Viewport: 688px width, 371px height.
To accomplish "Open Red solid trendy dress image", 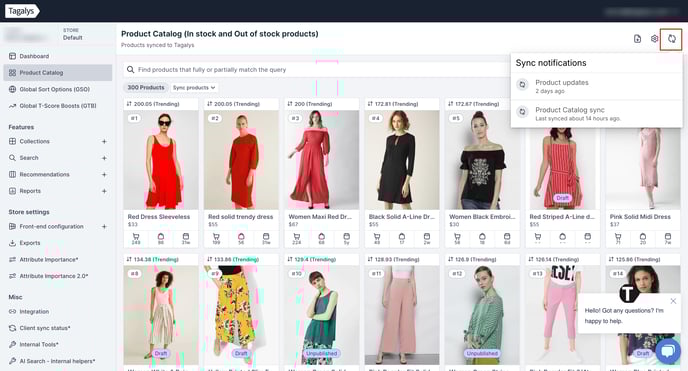I will pyautogui.click(x=241, y=160).
